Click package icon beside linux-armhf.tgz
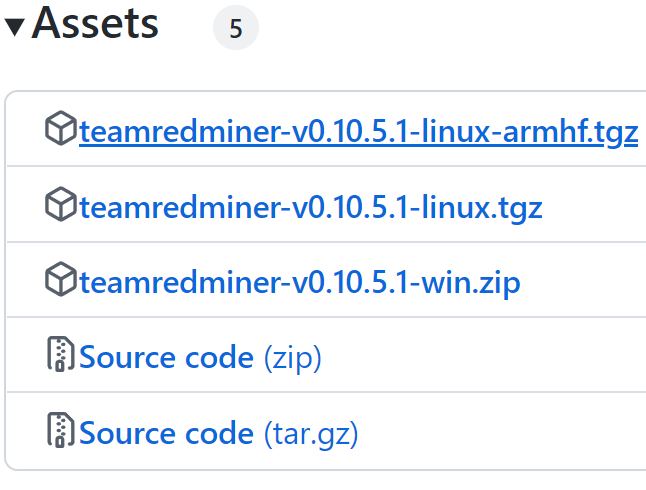Image resolution: width=646 pixels, height=490 pixels. click(x=61, y=130)
